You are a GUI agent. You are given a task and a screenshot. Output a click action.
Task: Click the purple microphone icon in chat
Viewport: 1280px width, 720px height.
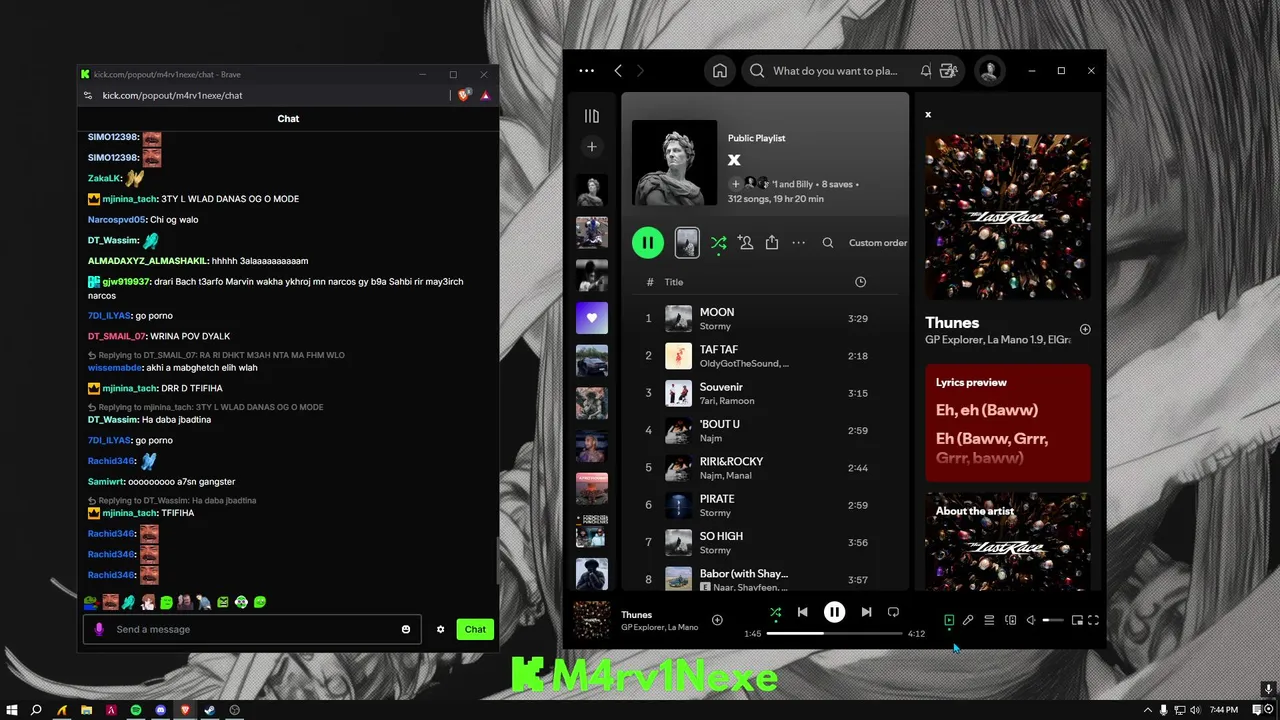tap(99, 629)
